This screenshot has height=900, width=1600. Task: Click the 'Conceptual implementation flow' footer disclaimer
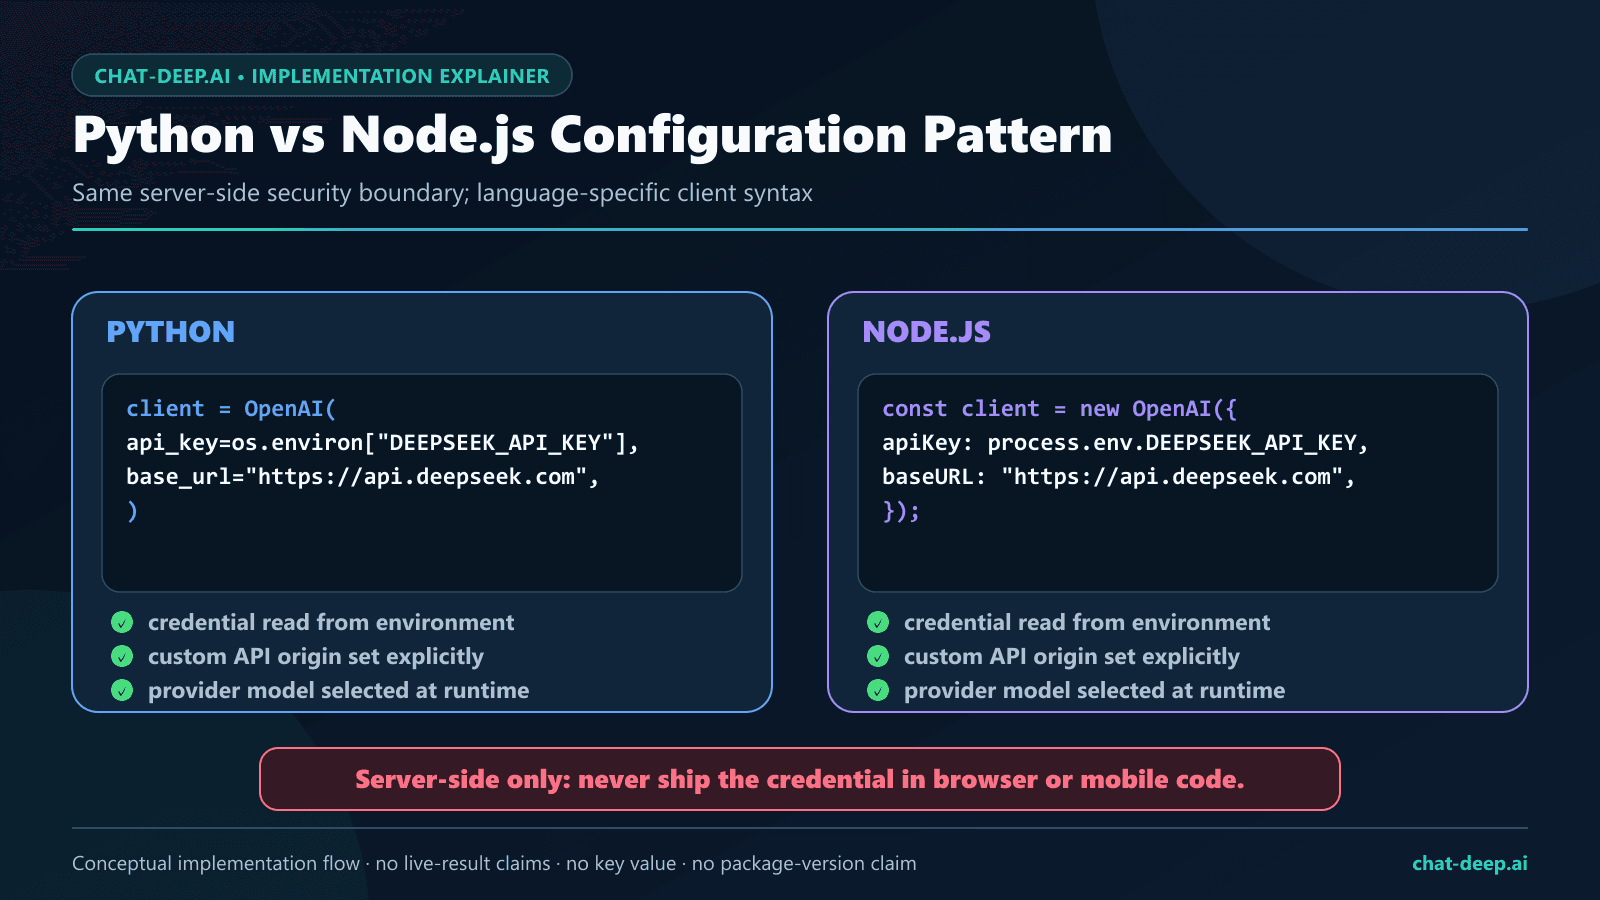coord(494,863)
